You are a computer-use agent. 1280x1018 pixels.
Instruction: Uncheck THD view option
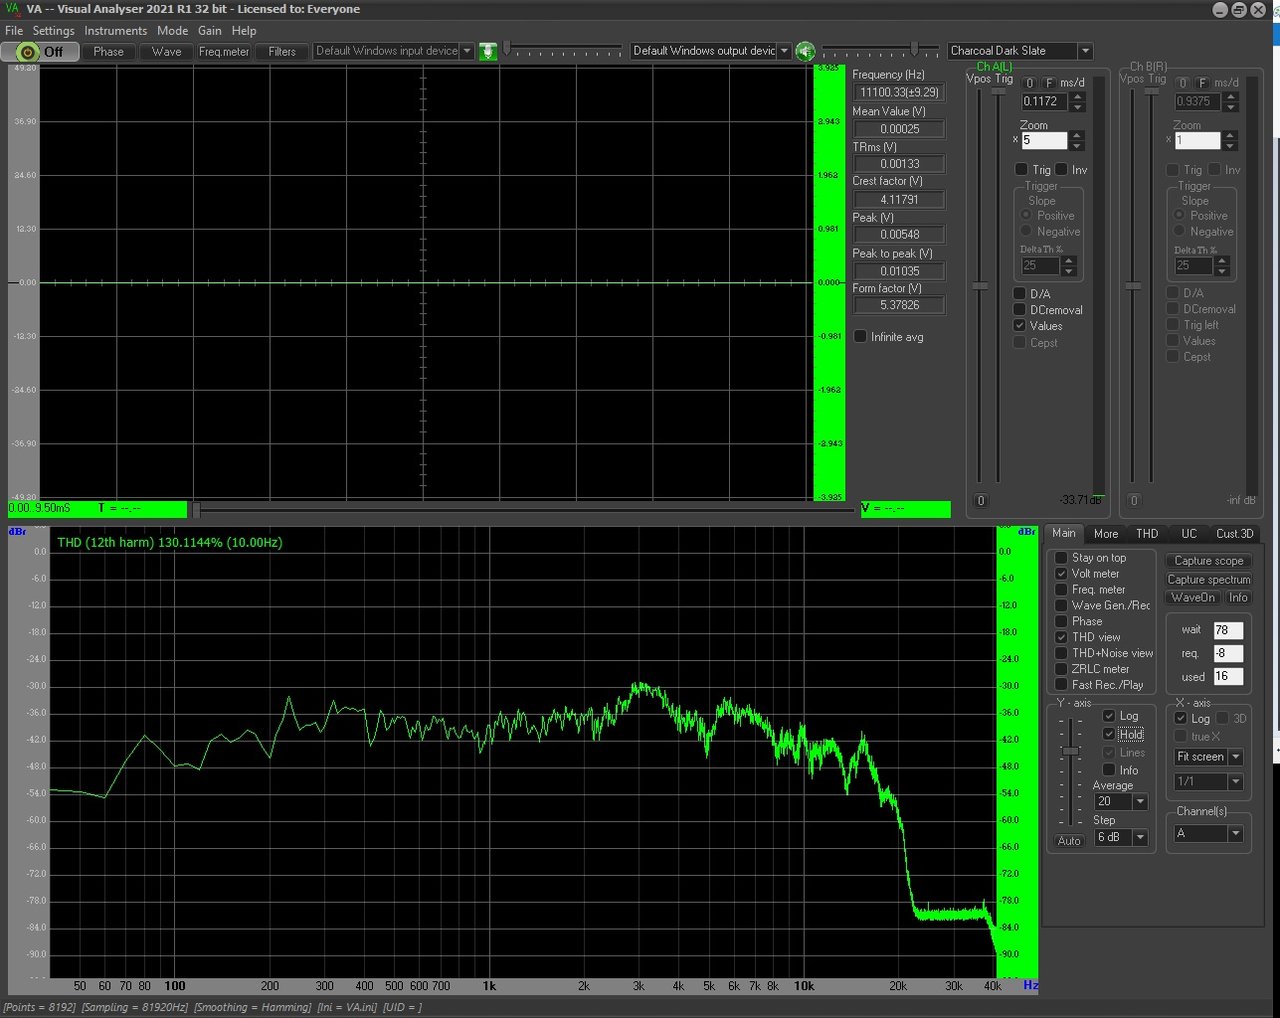coord(1061,637)
